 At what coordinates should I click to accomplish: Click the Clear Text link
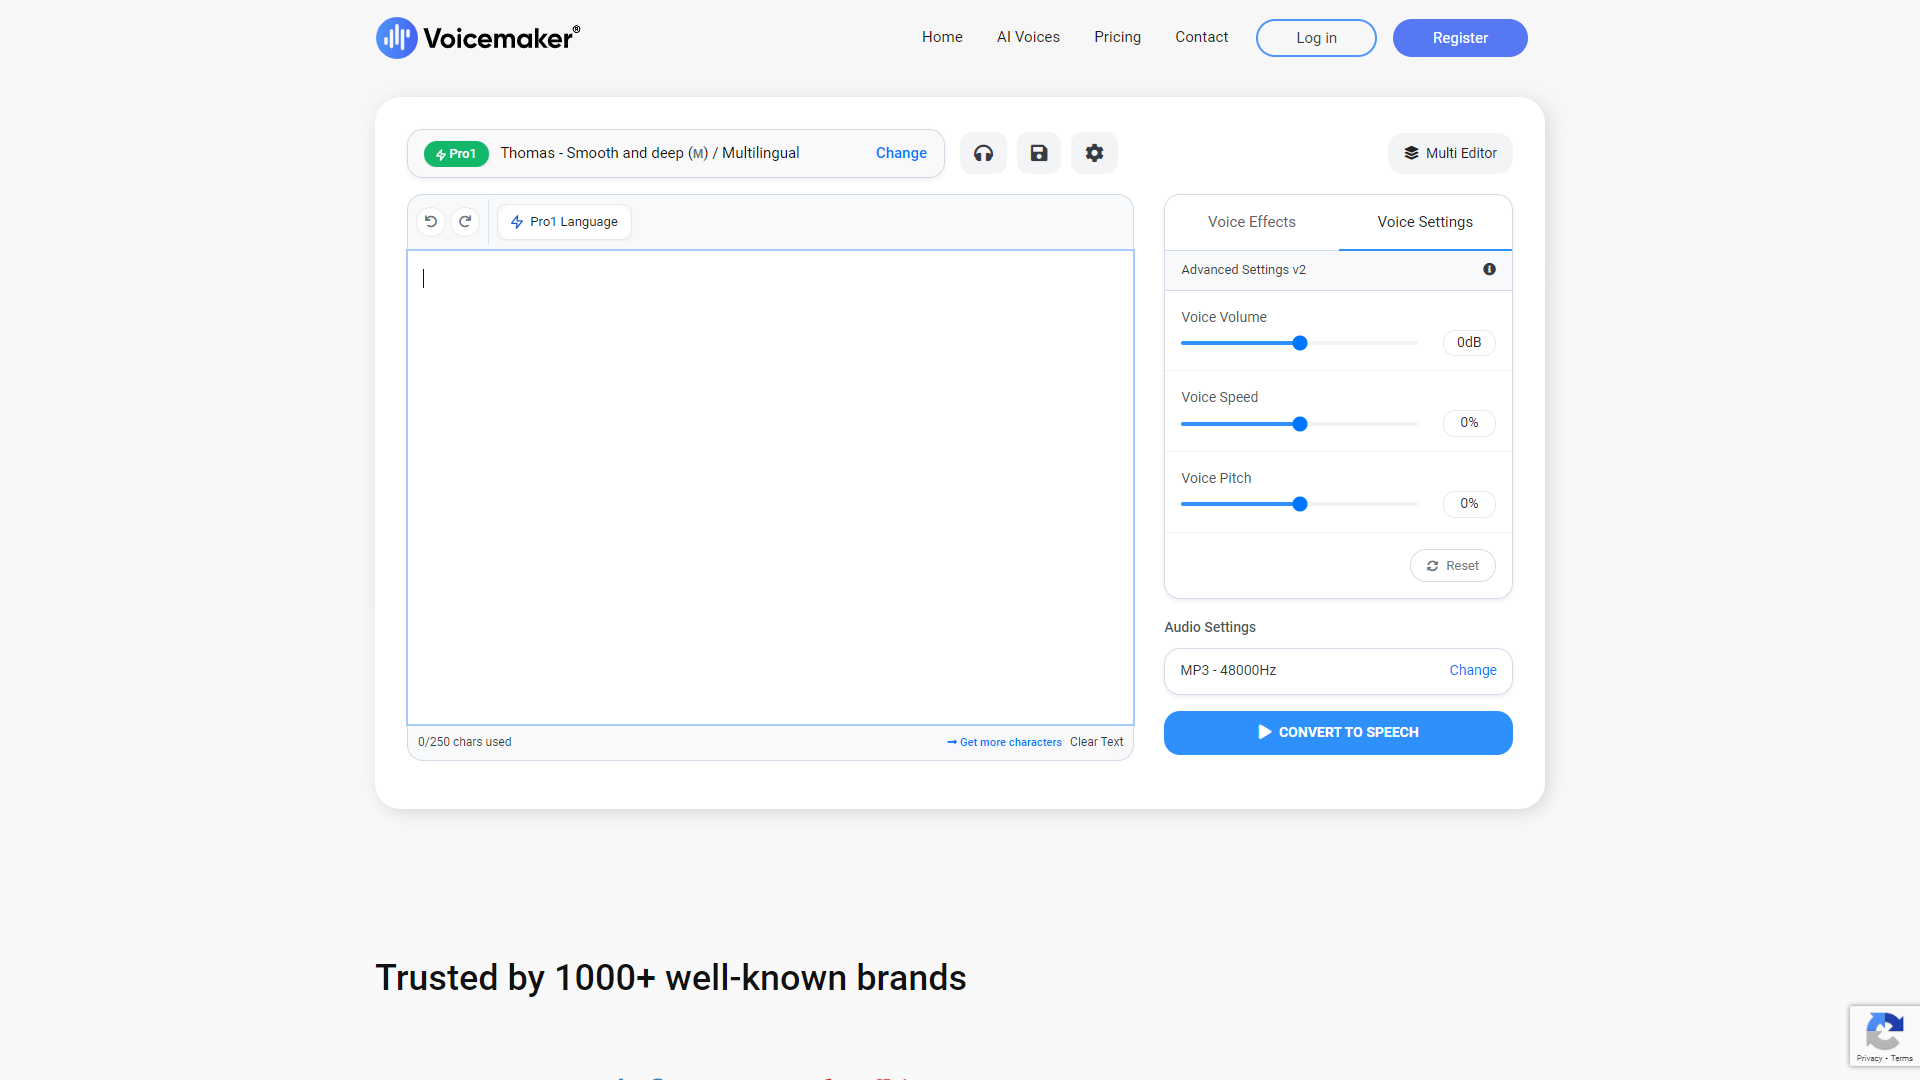1097,741
